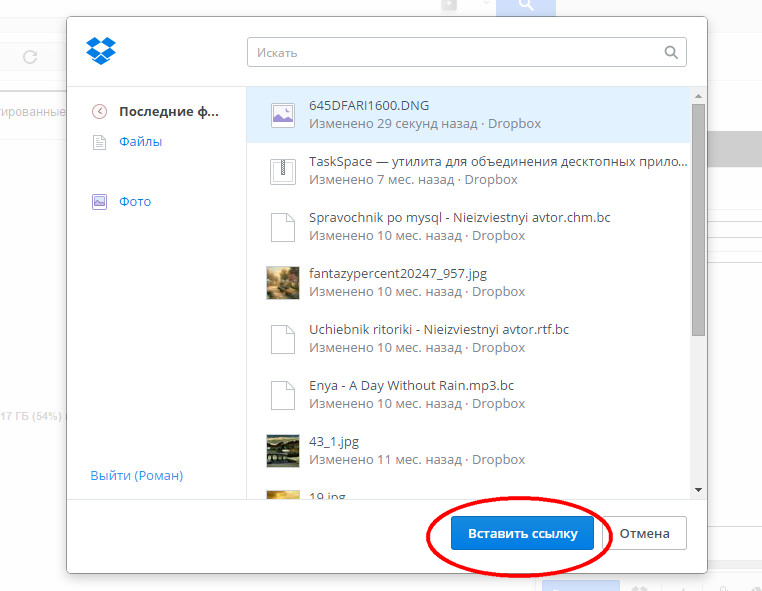Click the blank file icon of Spravochnik po mysql
Viewport: 762px width, 591px height.
pos(283,227)
